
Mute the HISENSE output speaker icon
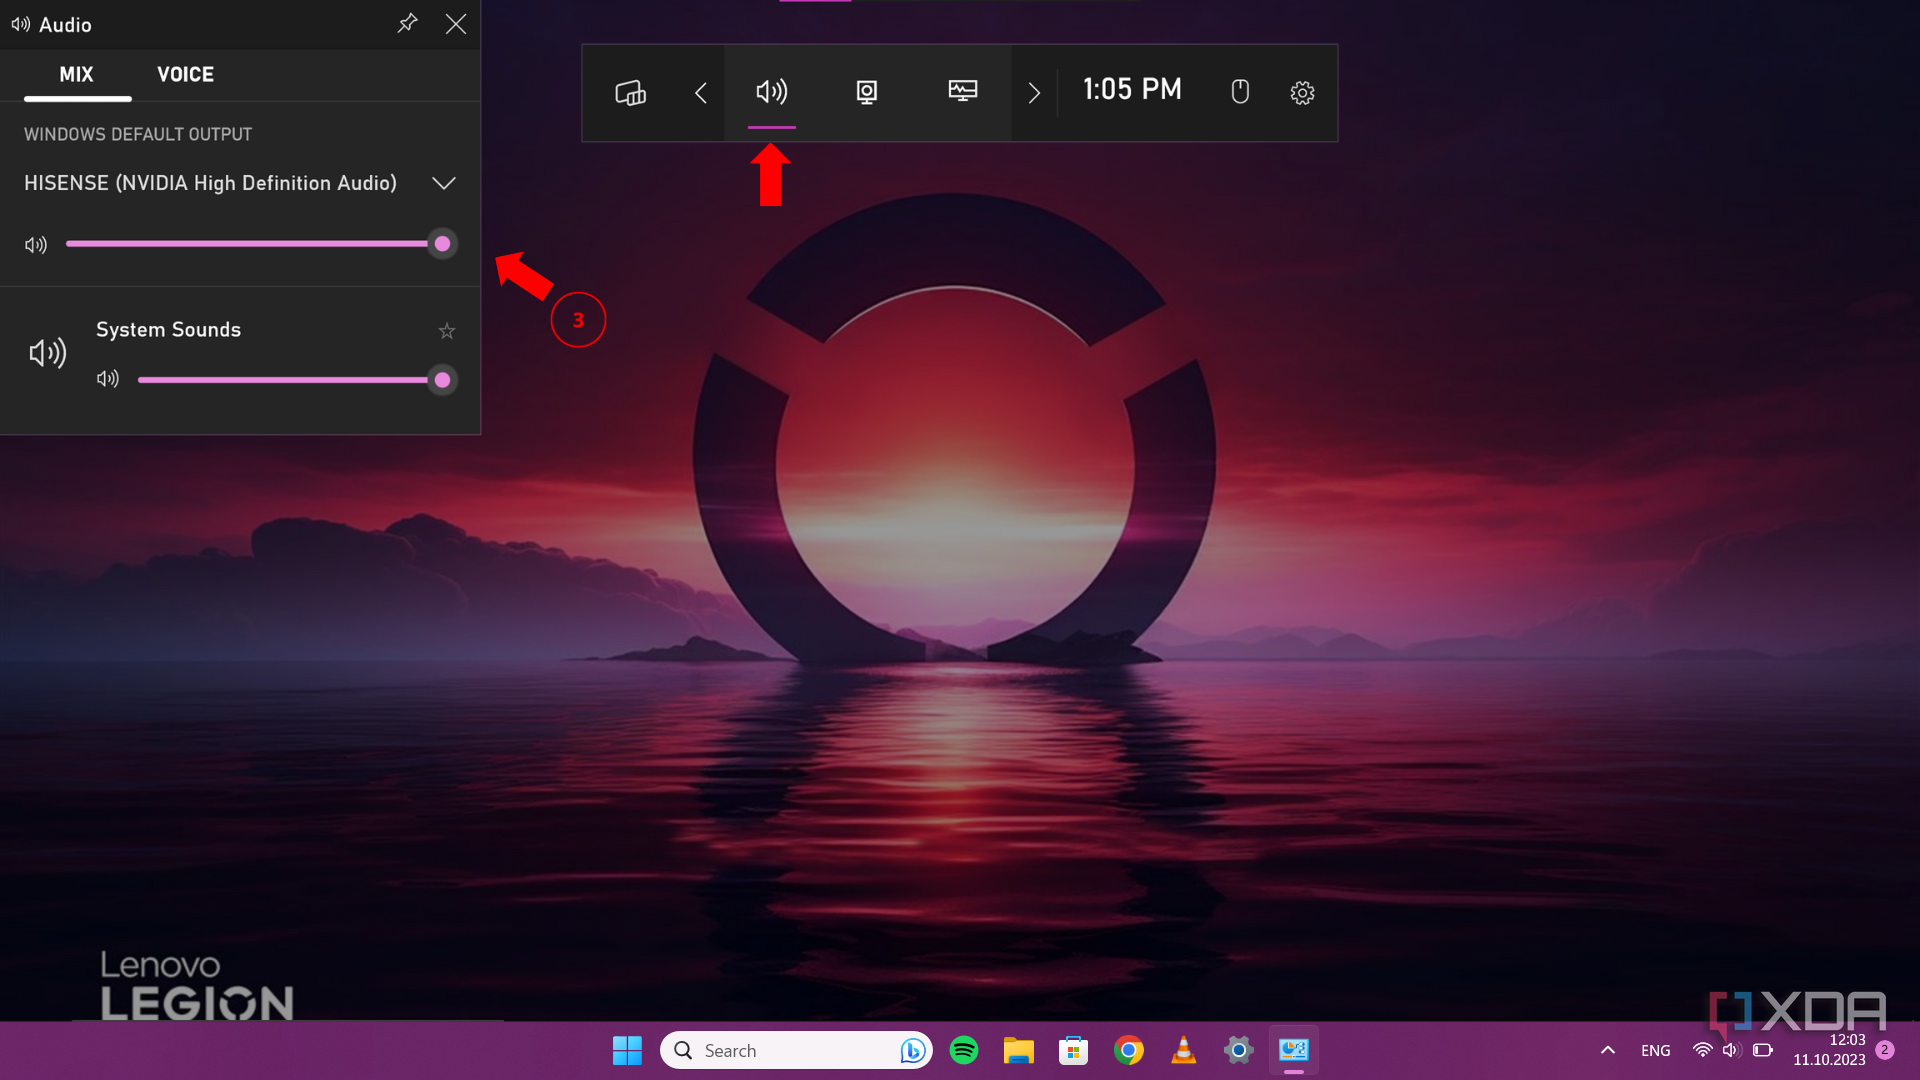point(36,244)
